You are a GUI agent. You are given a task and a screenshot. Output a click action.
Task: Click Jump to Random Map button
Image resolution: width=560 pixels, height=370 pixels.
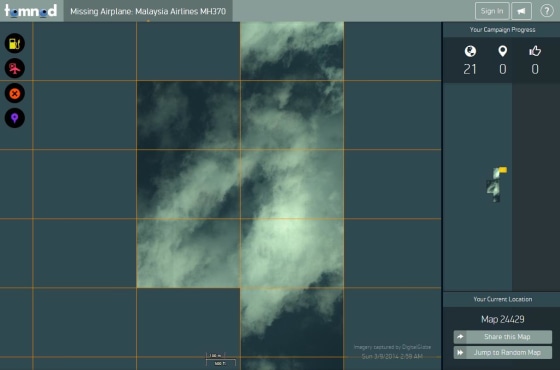tap(502, 352)
